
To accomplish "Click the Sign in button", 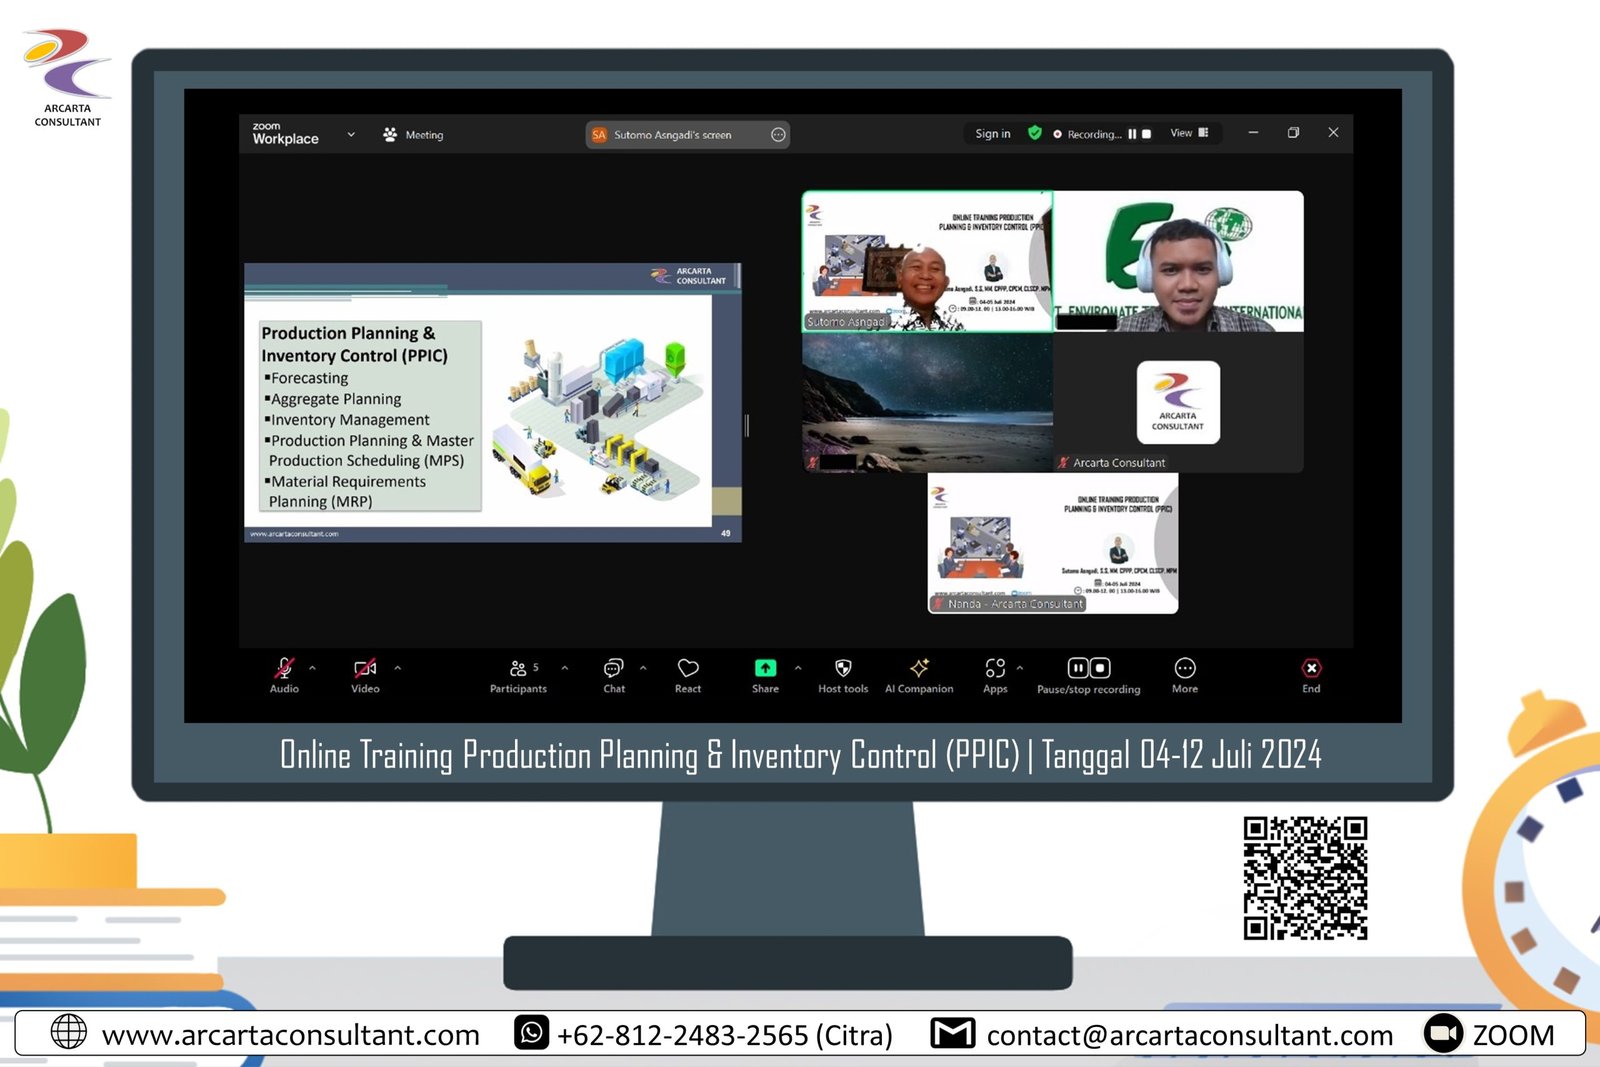I will pyautogui.click(x=992, y=134).
